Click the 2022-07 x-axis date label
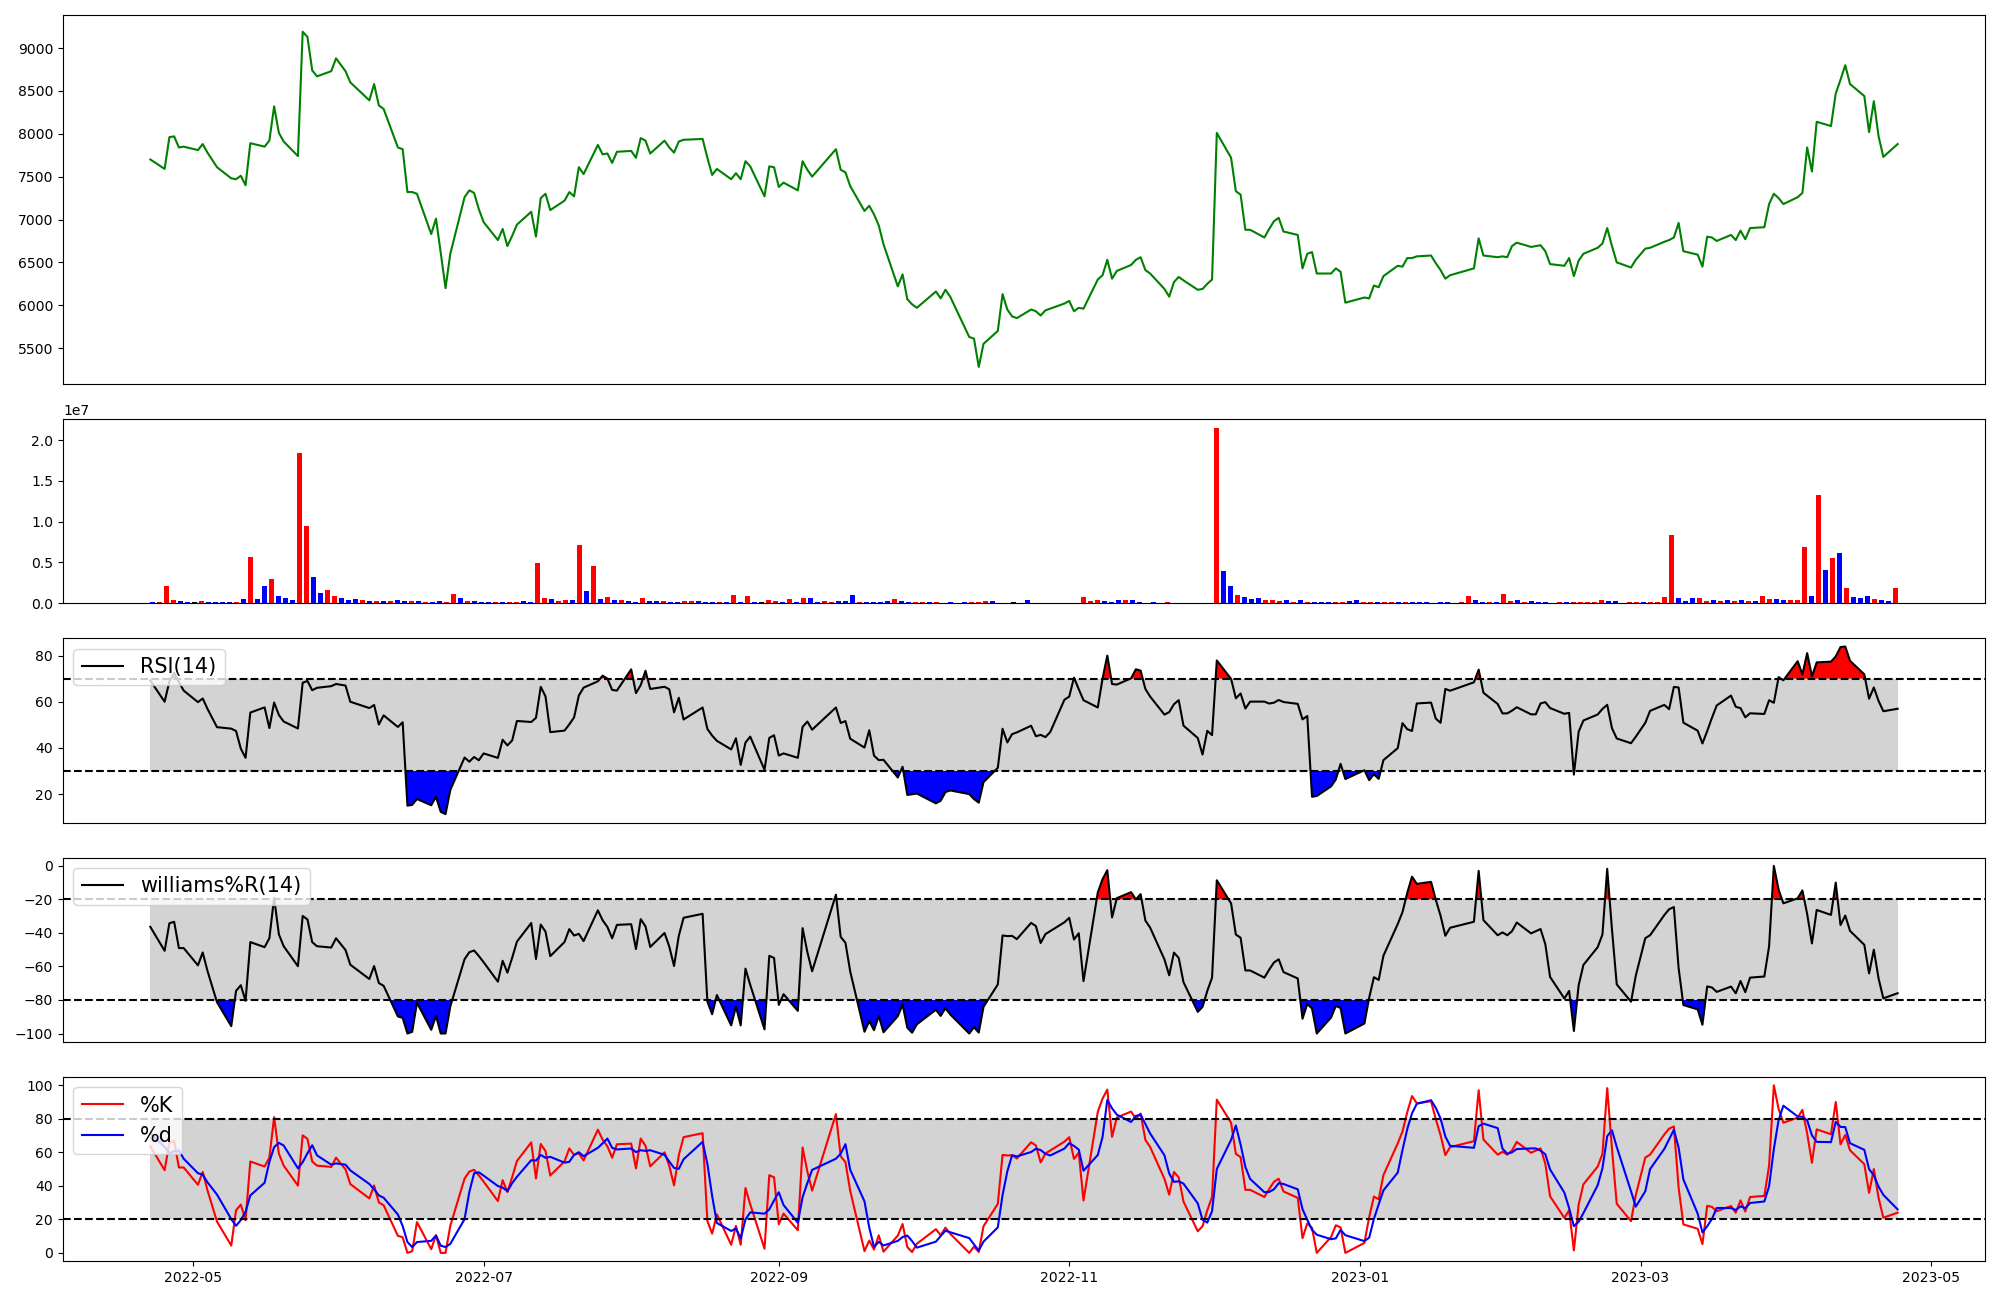This screenshot has height=1300, width=2000. pos(484,1277)
